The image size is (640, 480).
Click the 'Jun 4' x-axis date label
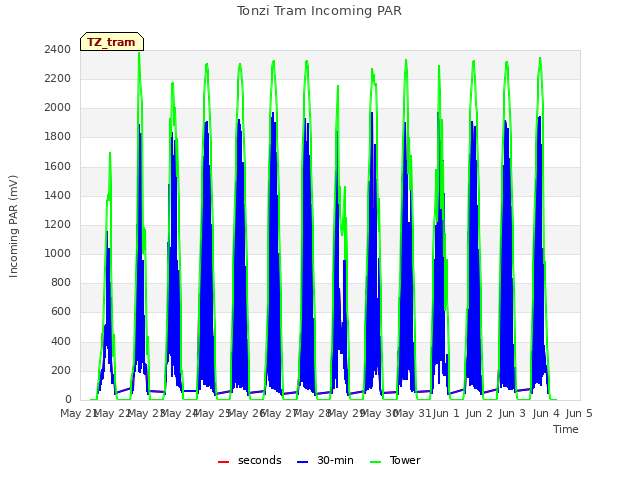(546, 413)
